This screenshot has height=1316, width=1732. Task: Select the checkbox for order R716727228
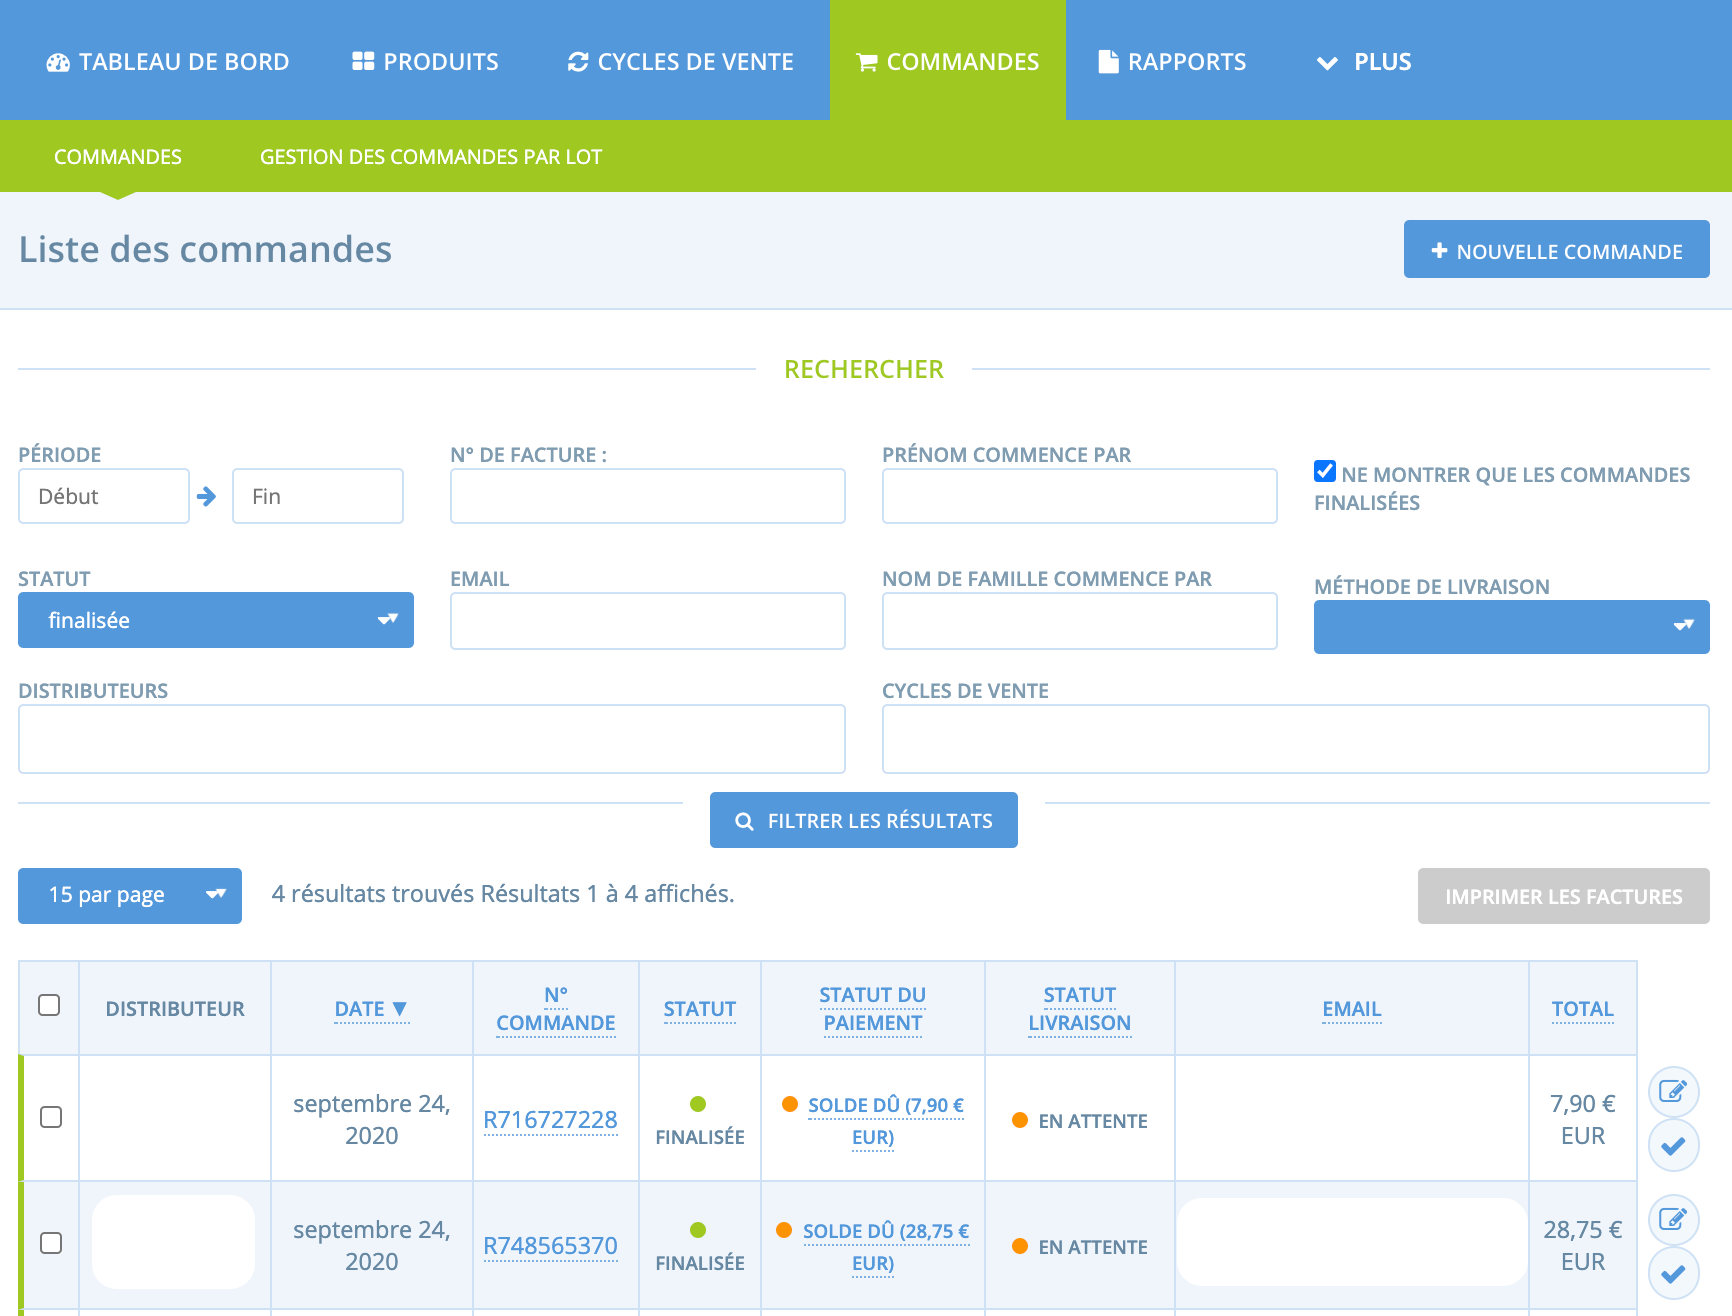(x=51, y=1117)
